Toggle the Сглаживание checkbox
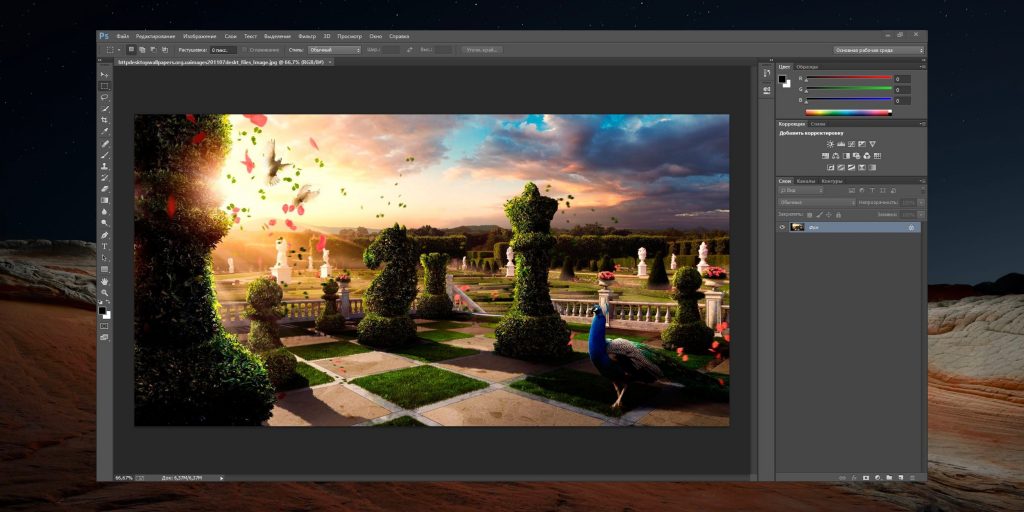Viewport: 1024px width, 512px height. 246,49
